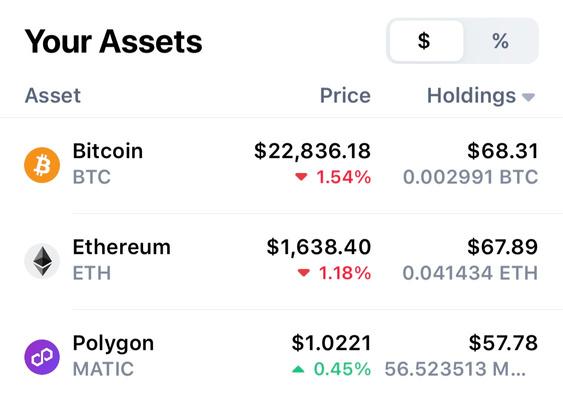Click the purple Polygon logo icon
563x415 pixels.
pyautogui.click(x=42, y=357)
